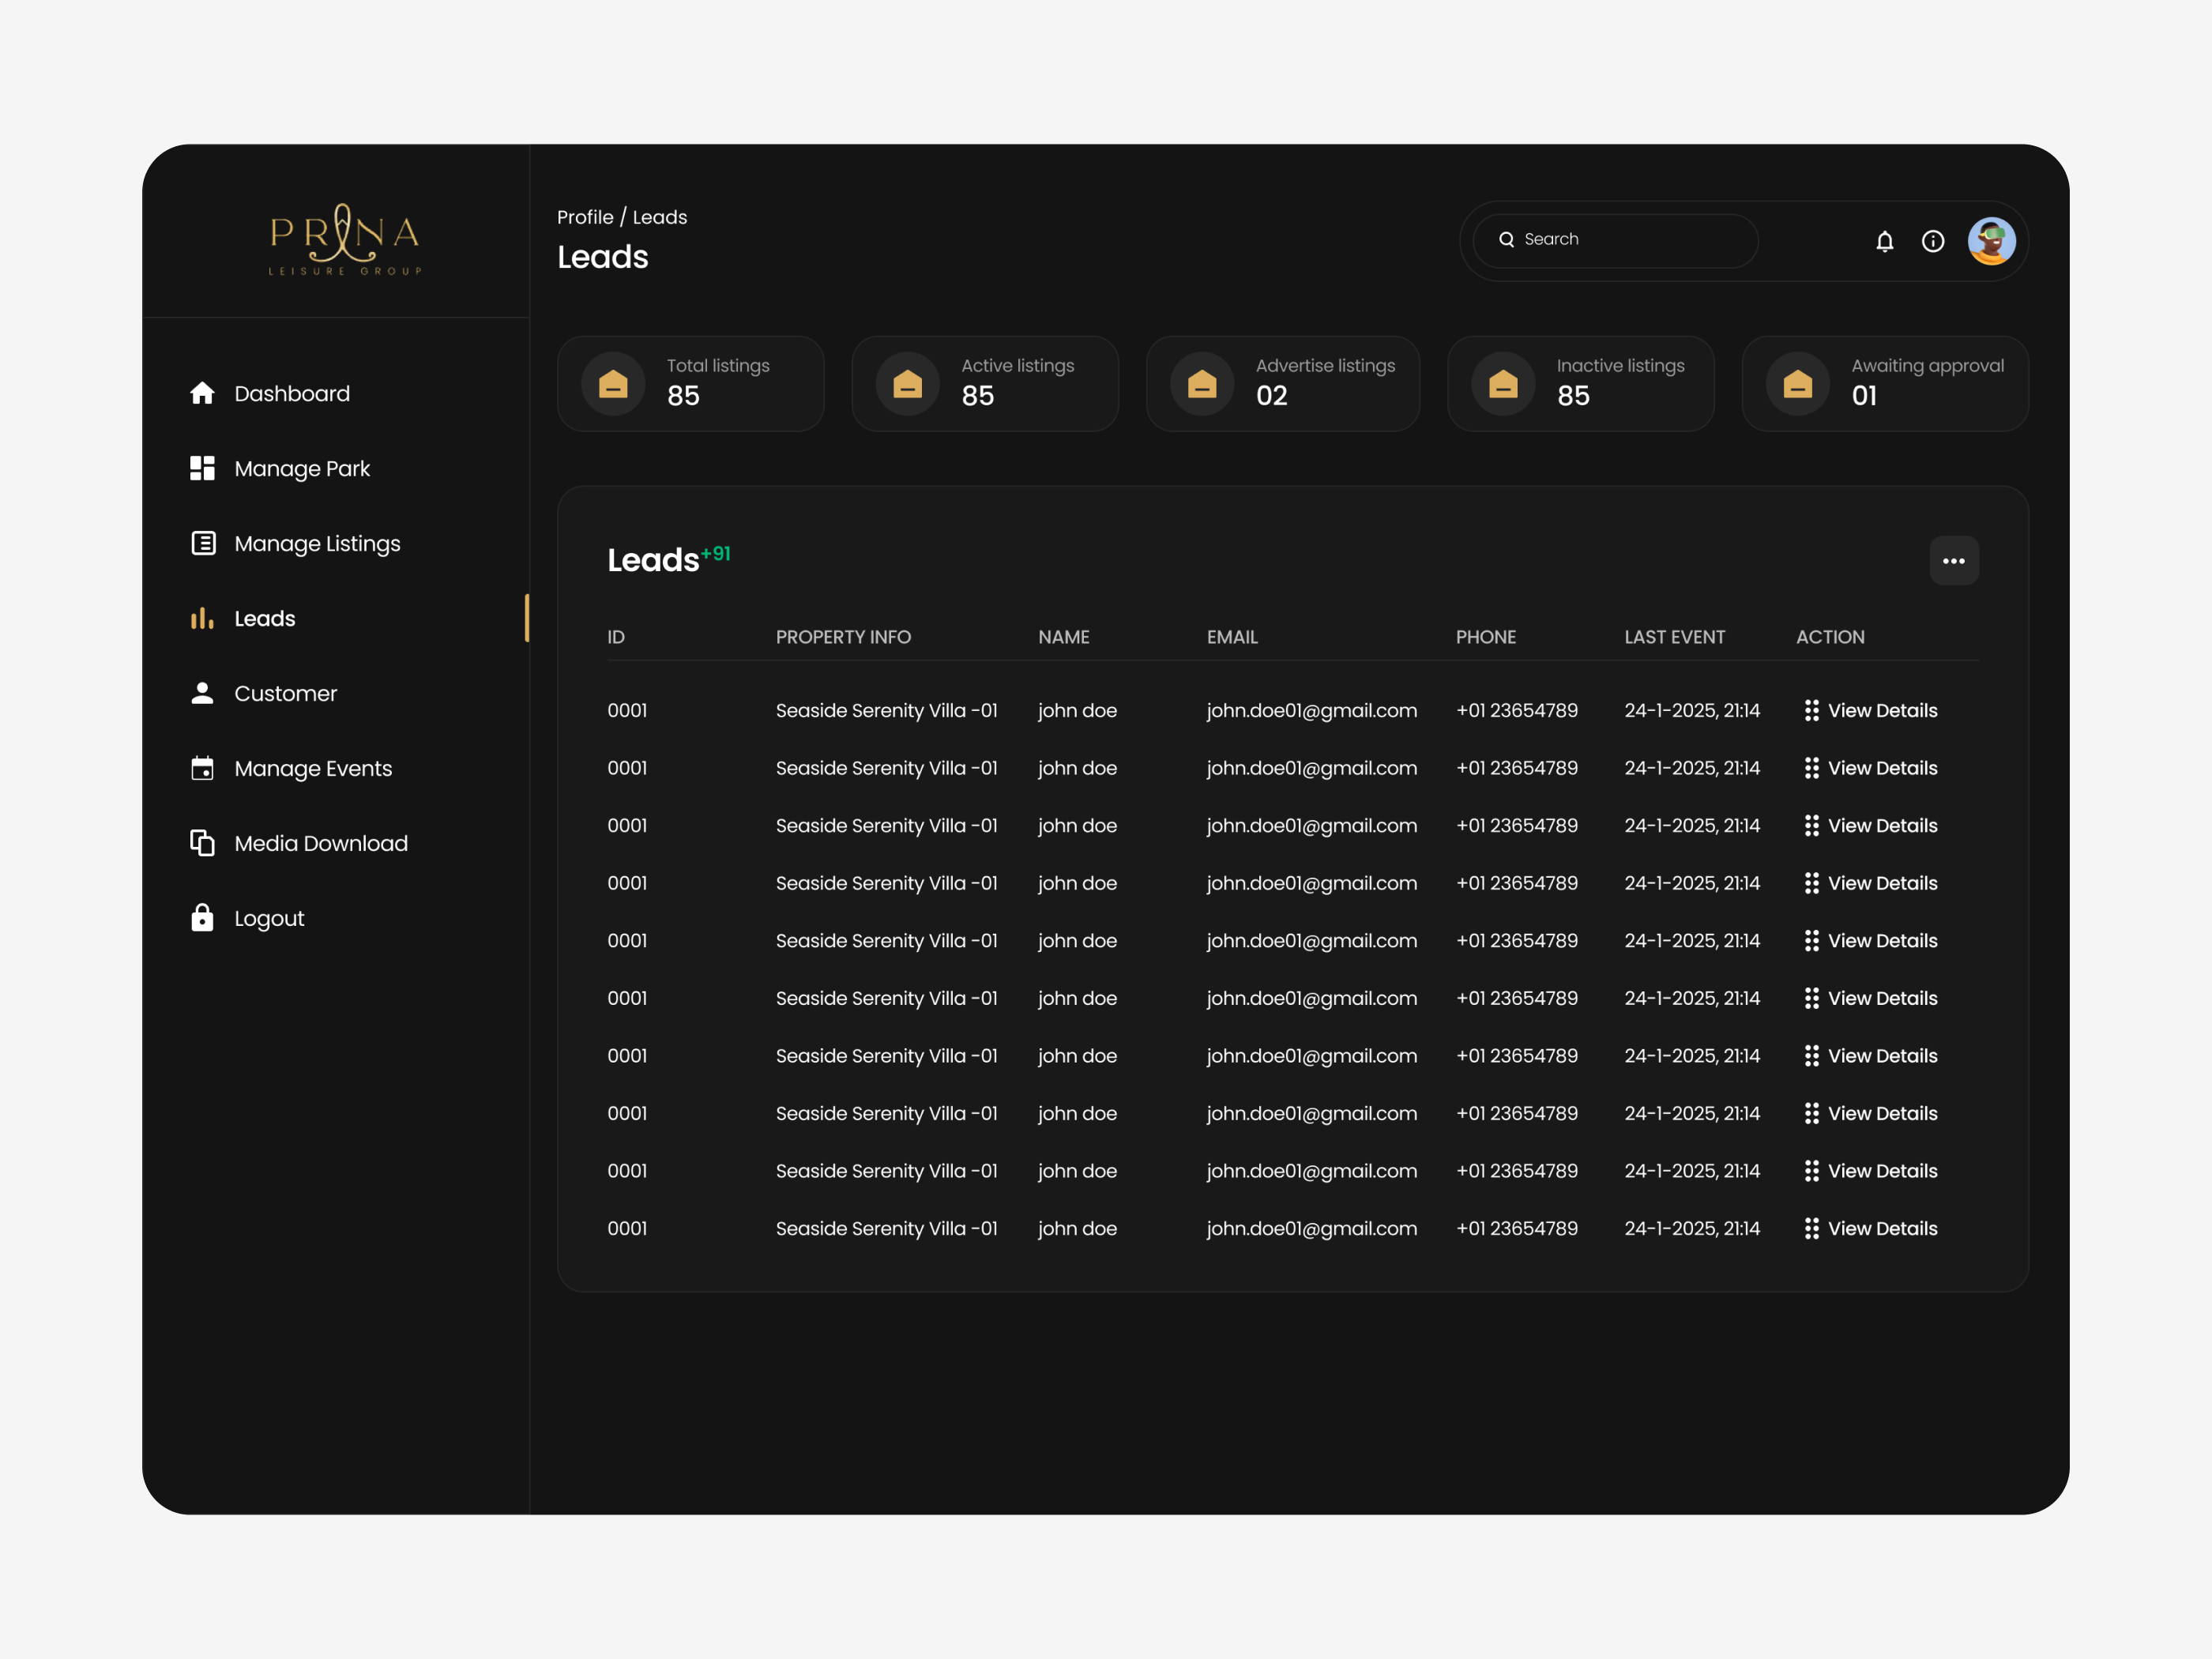Select Logout in the sidebar
2212x1659 pixels.
[x=269, y=918]
